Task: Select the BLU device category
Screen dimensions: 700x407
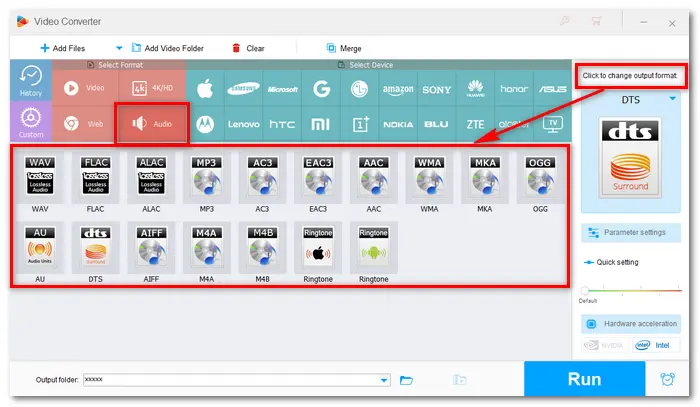Action: coord(436,124)
